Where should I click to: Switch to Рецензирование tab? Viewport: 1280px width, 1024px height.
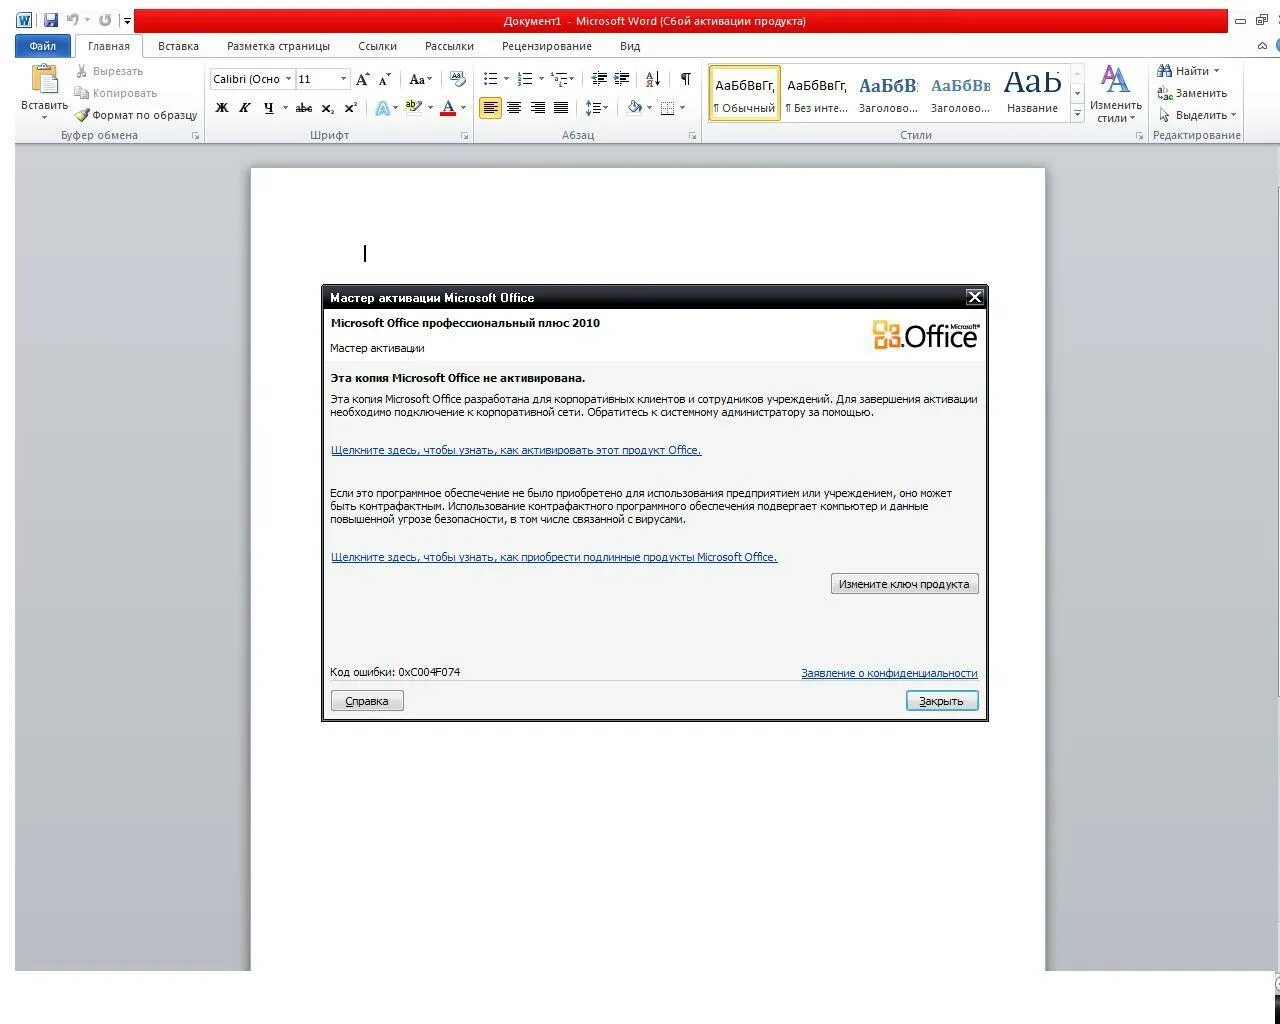(547, 46)
